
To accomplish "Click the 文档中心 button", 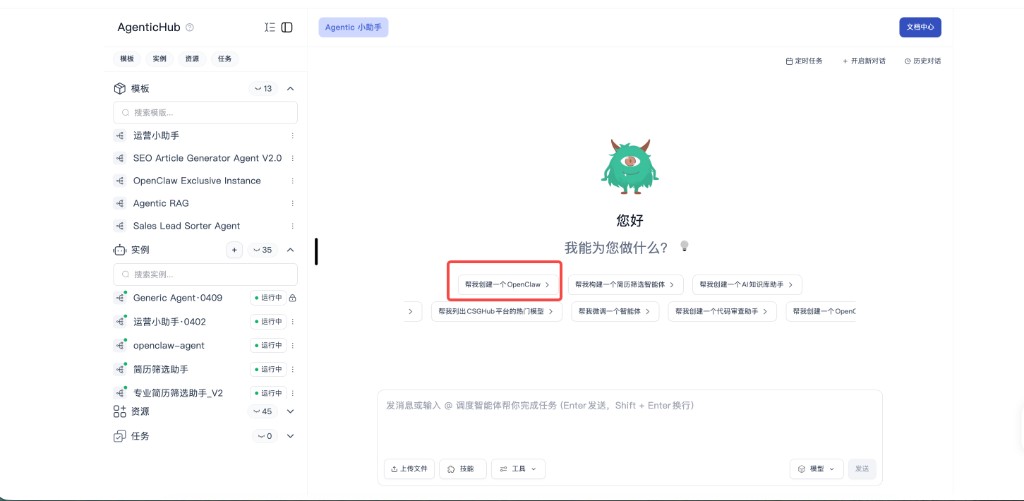I will pos(919,27).
